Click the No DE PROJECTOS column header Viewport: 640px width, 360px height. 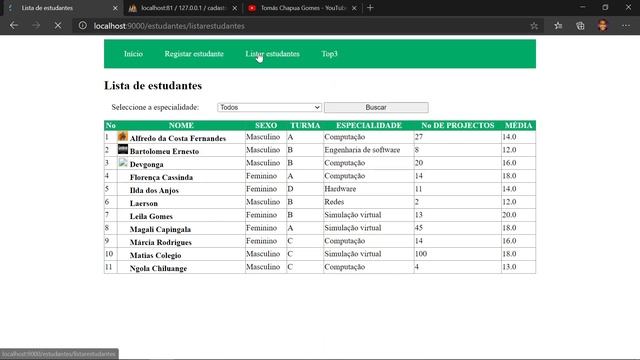[458, 125]
